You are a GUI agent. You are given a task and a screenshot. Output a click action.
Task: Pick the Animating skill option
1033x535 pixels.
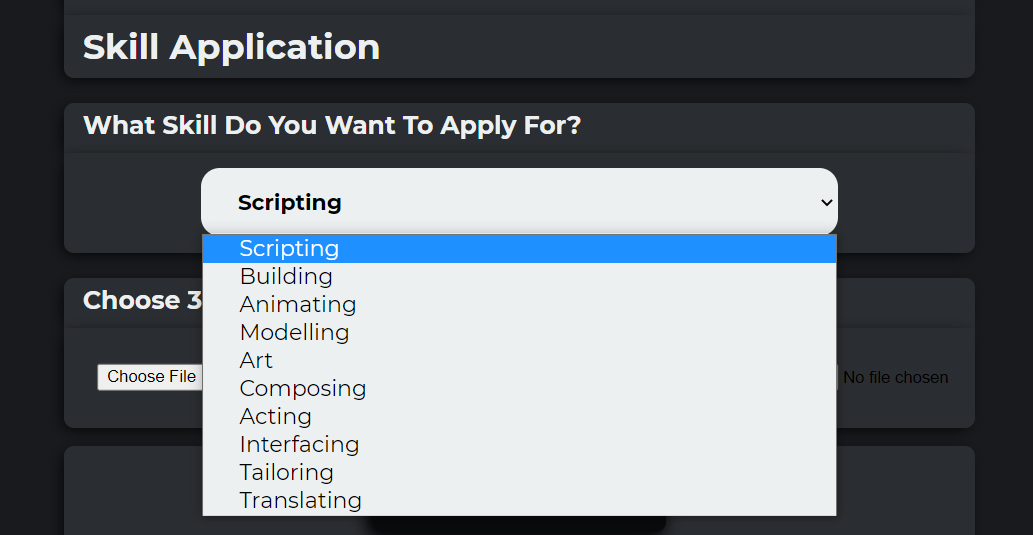pyautogui.click(x=298, y=305)
